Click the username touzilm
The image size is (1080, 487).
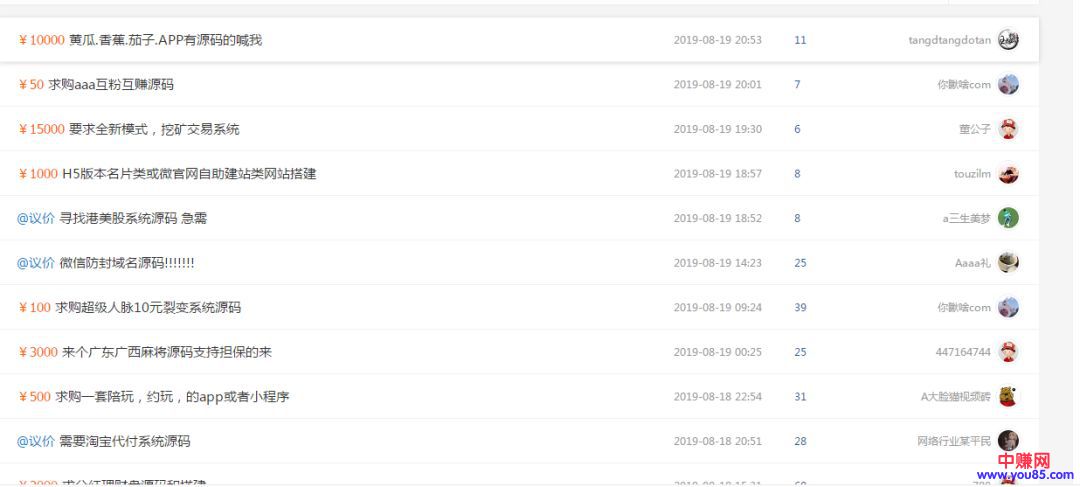(x=972, y=174)
